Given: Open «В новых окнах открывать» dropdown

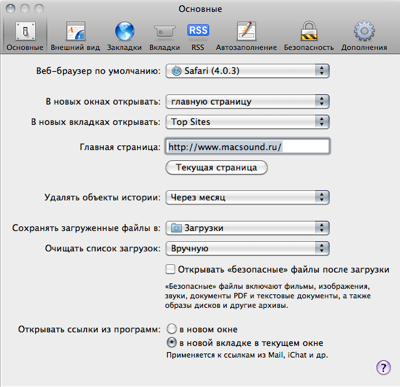Looking at the screenshot, I should (247, 102).
